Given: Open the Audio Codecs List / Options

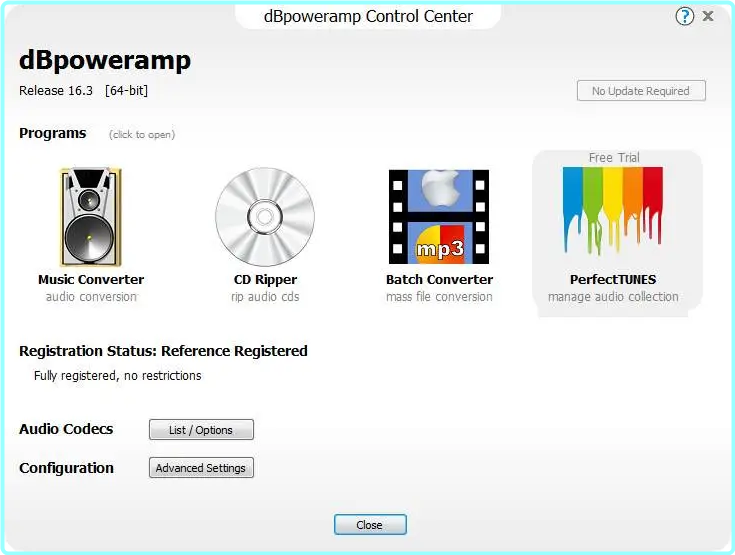Looking at the screenshot, I should coord(201,429).
